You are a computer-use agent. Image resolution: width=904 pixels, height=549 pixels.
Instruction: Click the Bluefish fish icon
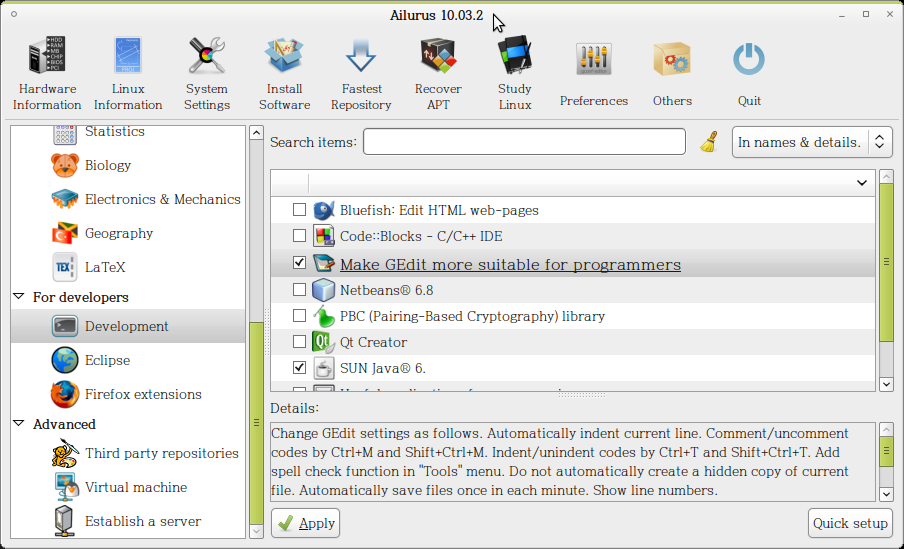(x=323, y=210)
